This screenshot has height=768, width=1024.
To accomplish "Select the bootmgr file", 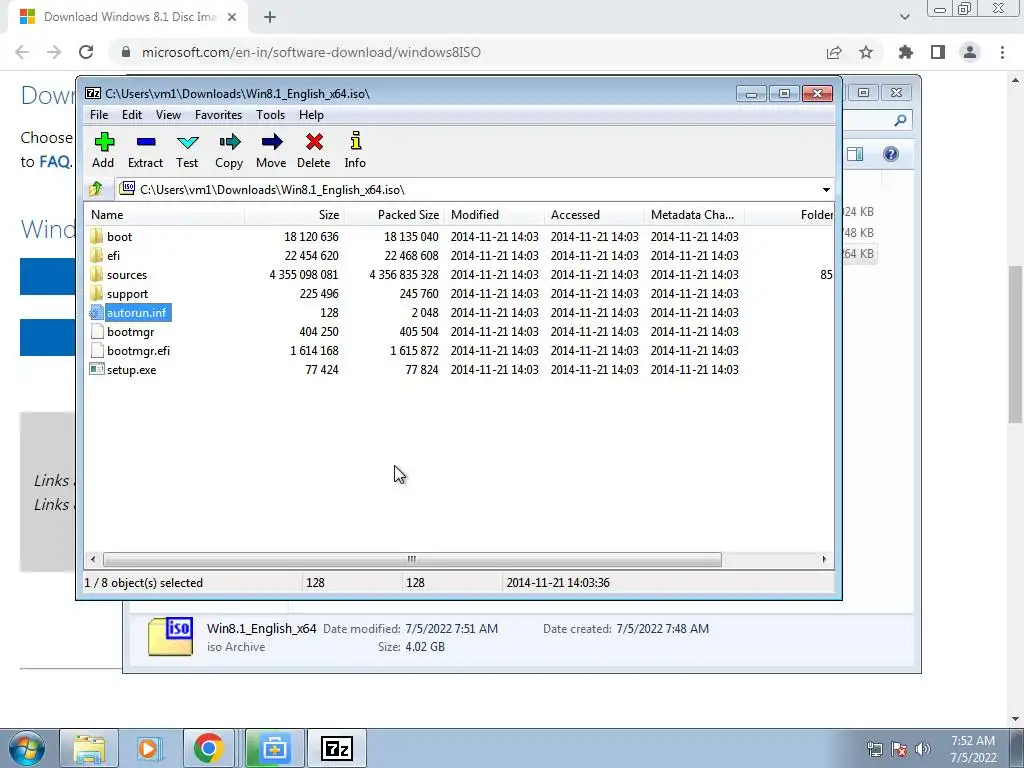I will click(x=130, y=332).
